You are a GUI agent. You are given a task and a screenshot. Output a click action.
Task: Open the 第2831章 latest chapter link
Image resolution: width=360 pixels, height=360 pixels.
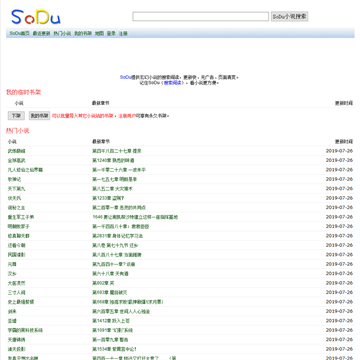click(118, 236)
